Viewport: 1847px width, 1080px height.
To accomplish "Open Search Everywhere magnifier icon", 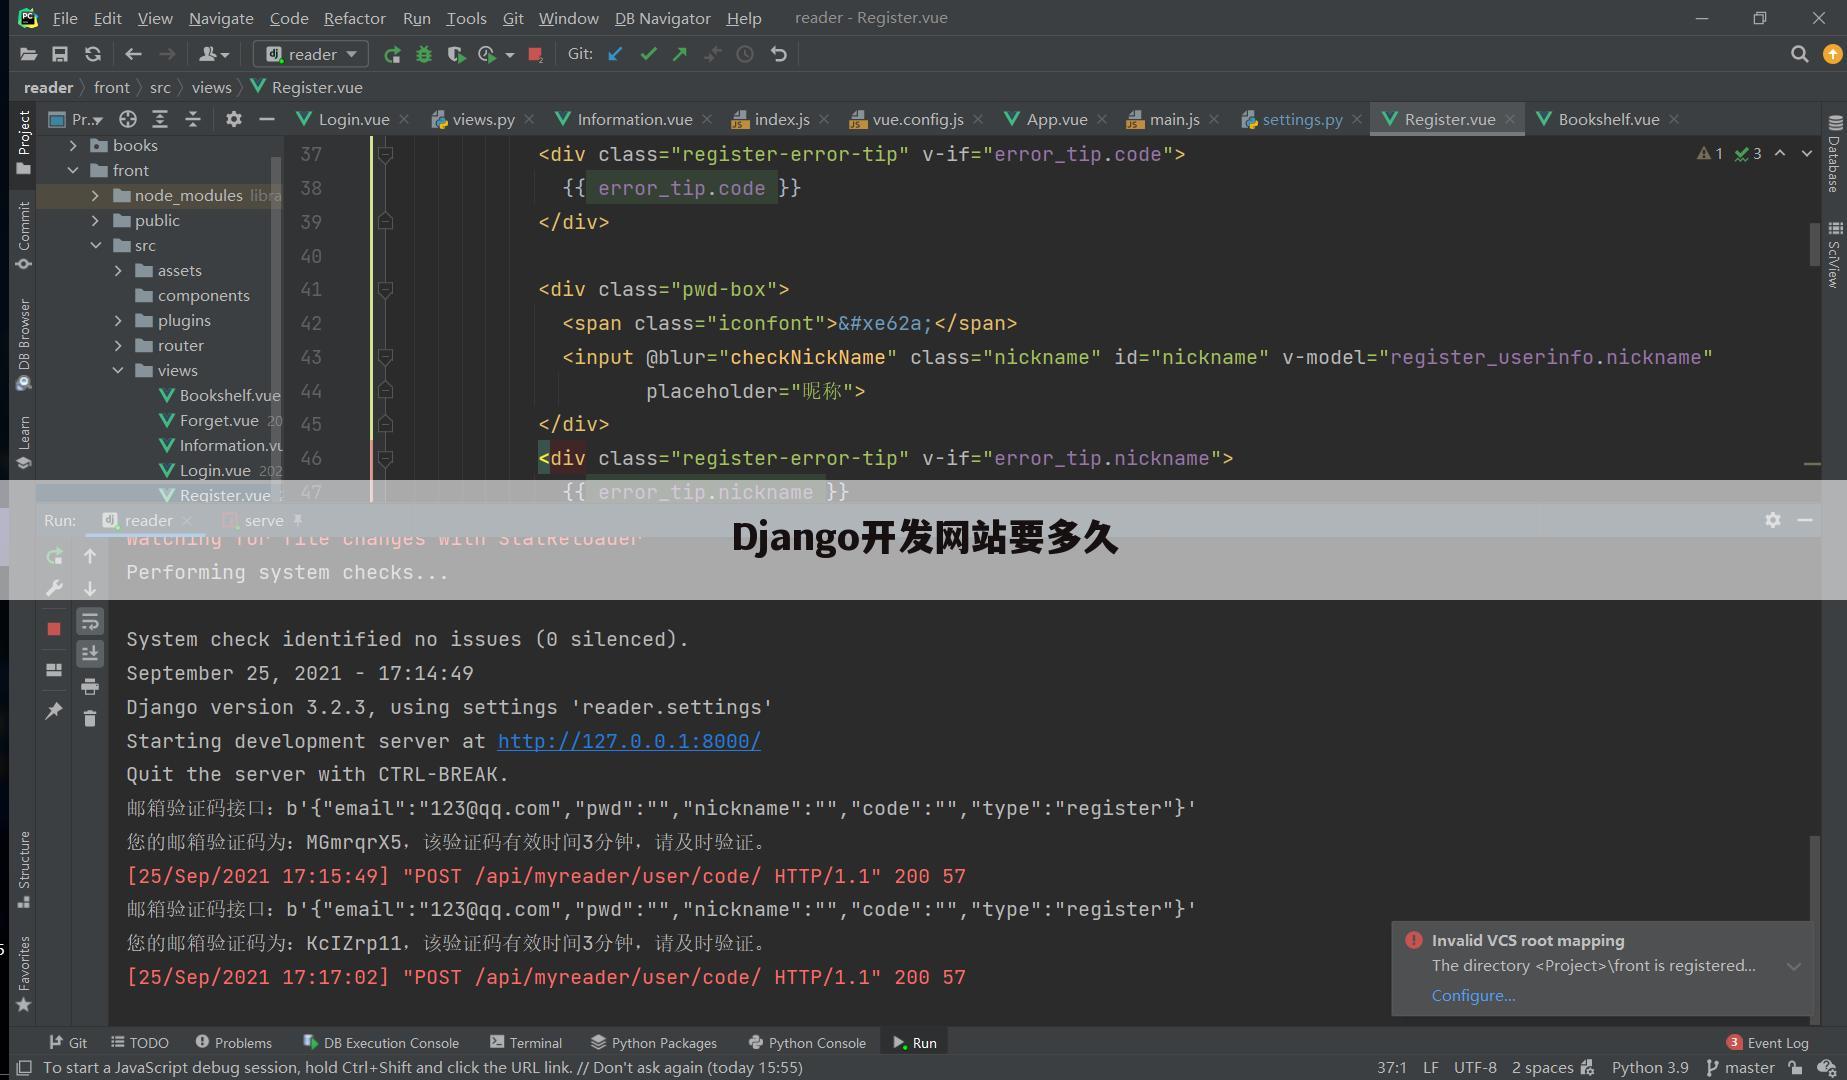I will pyautogui.click(x=1799, y=54).
